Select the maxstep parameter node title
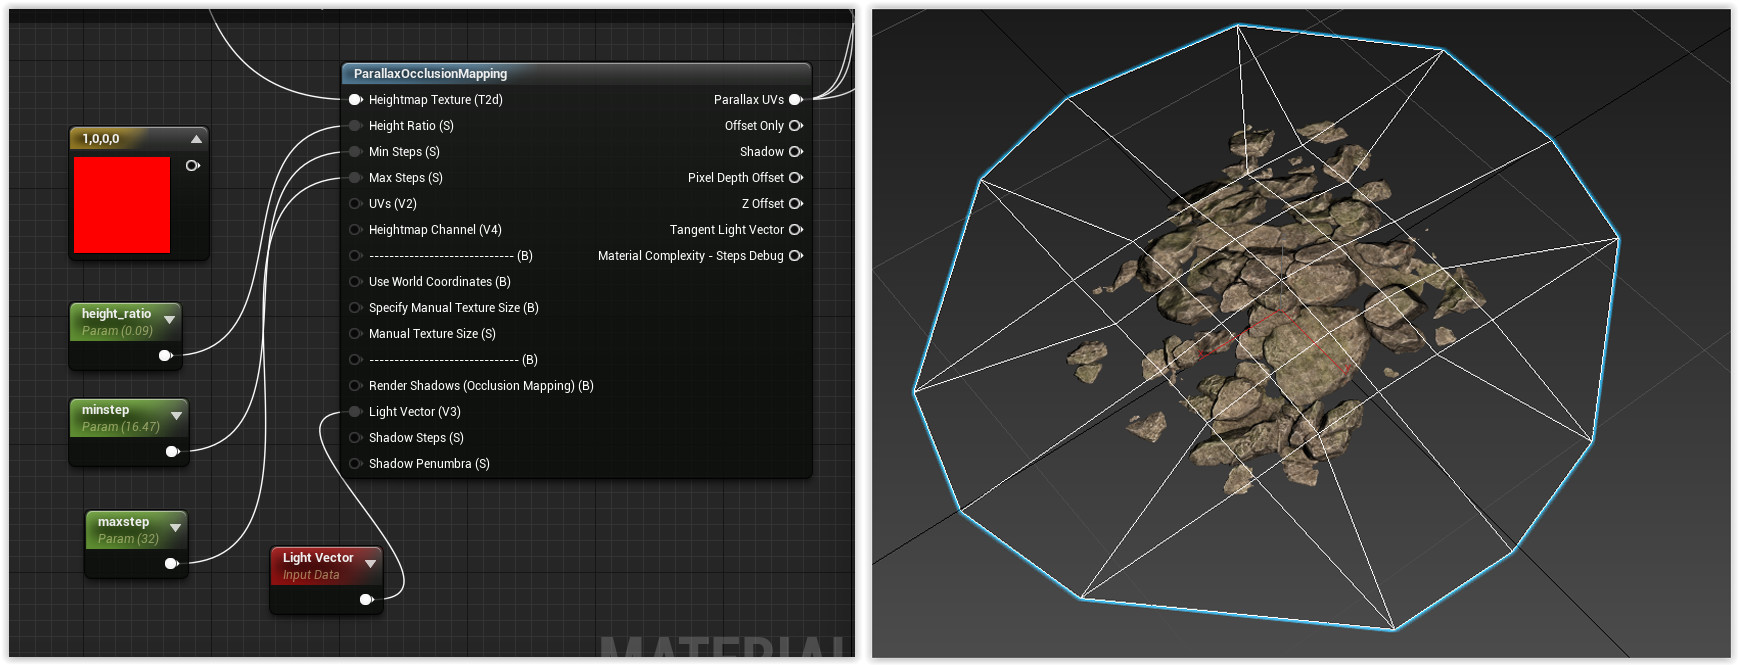The image size is (1739, 665). pos(123,522)
